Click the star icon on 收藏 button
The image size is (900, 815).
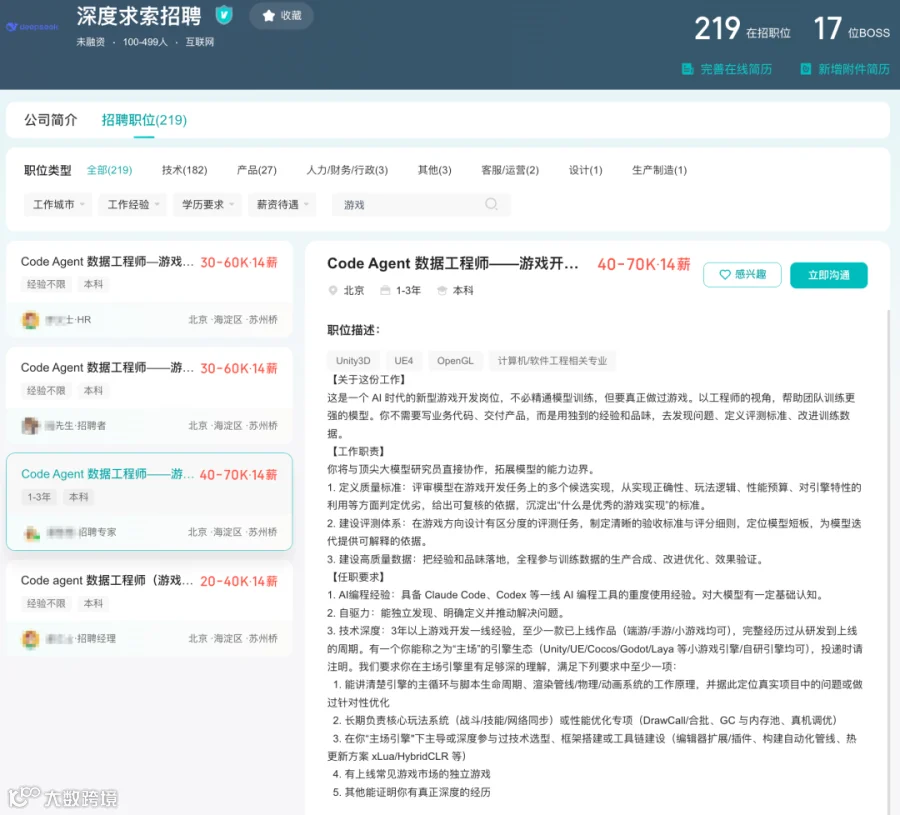coord(269,15)
